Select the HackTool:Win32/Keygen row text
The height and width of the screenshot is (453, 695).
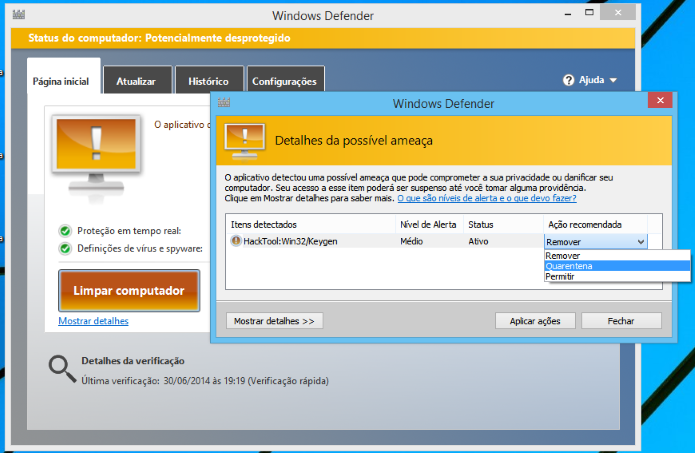[x=290, y=241]
